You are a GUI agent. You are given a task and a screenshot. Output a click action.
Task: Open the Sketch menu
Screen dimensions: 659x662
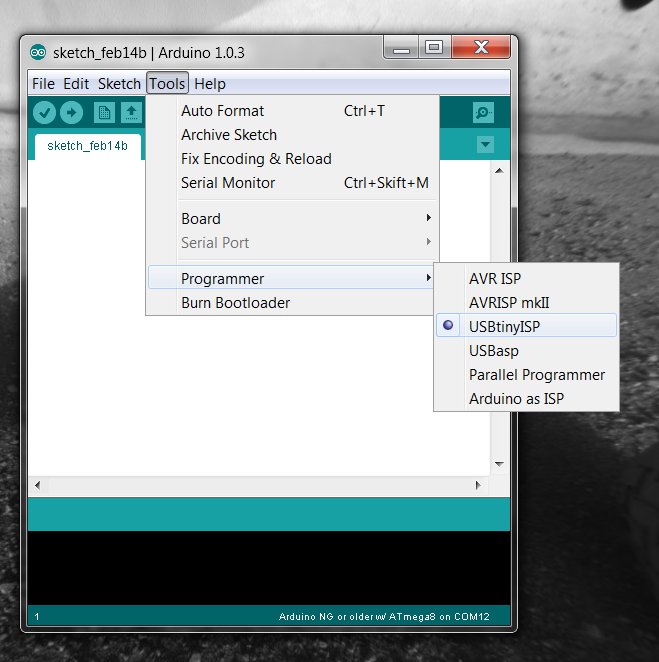coord(119,84)
